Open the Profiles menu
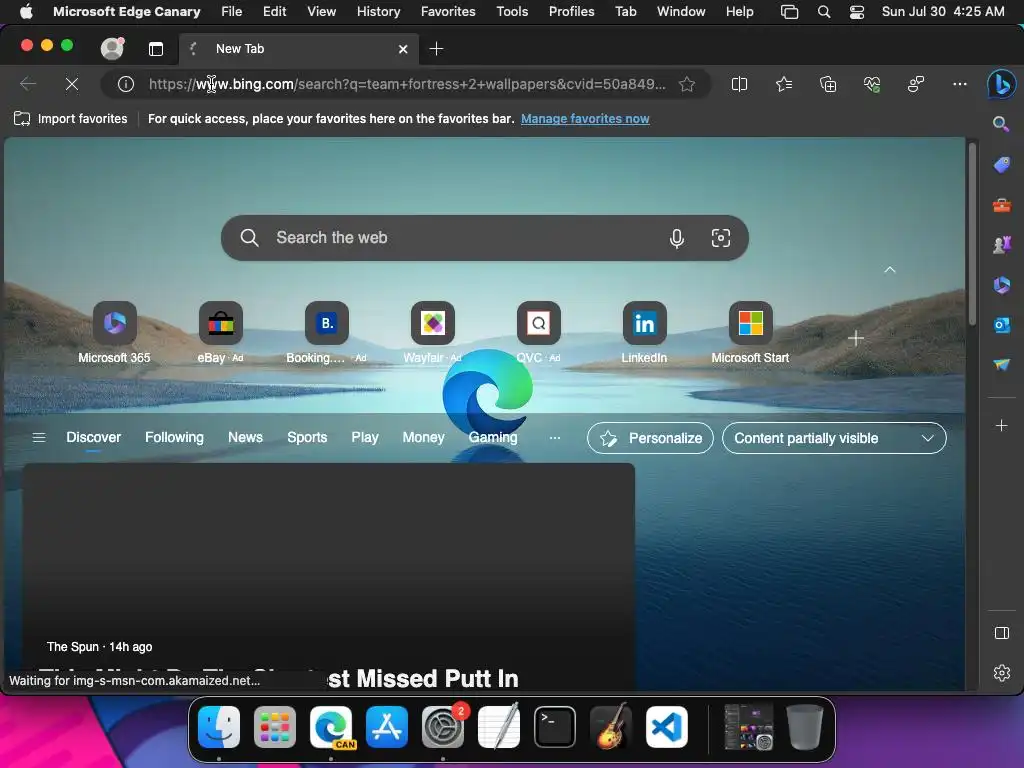 [571, 12]
